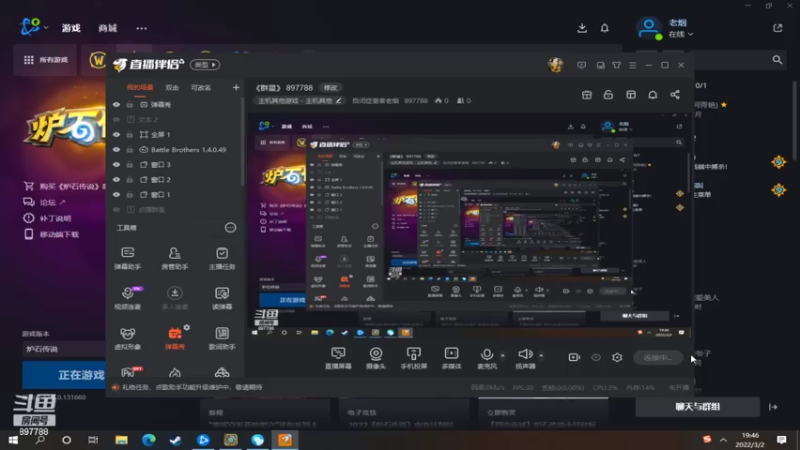Expand speaker options arrow
The width and height of the screenshot is (800, 450).
(541, 355)
